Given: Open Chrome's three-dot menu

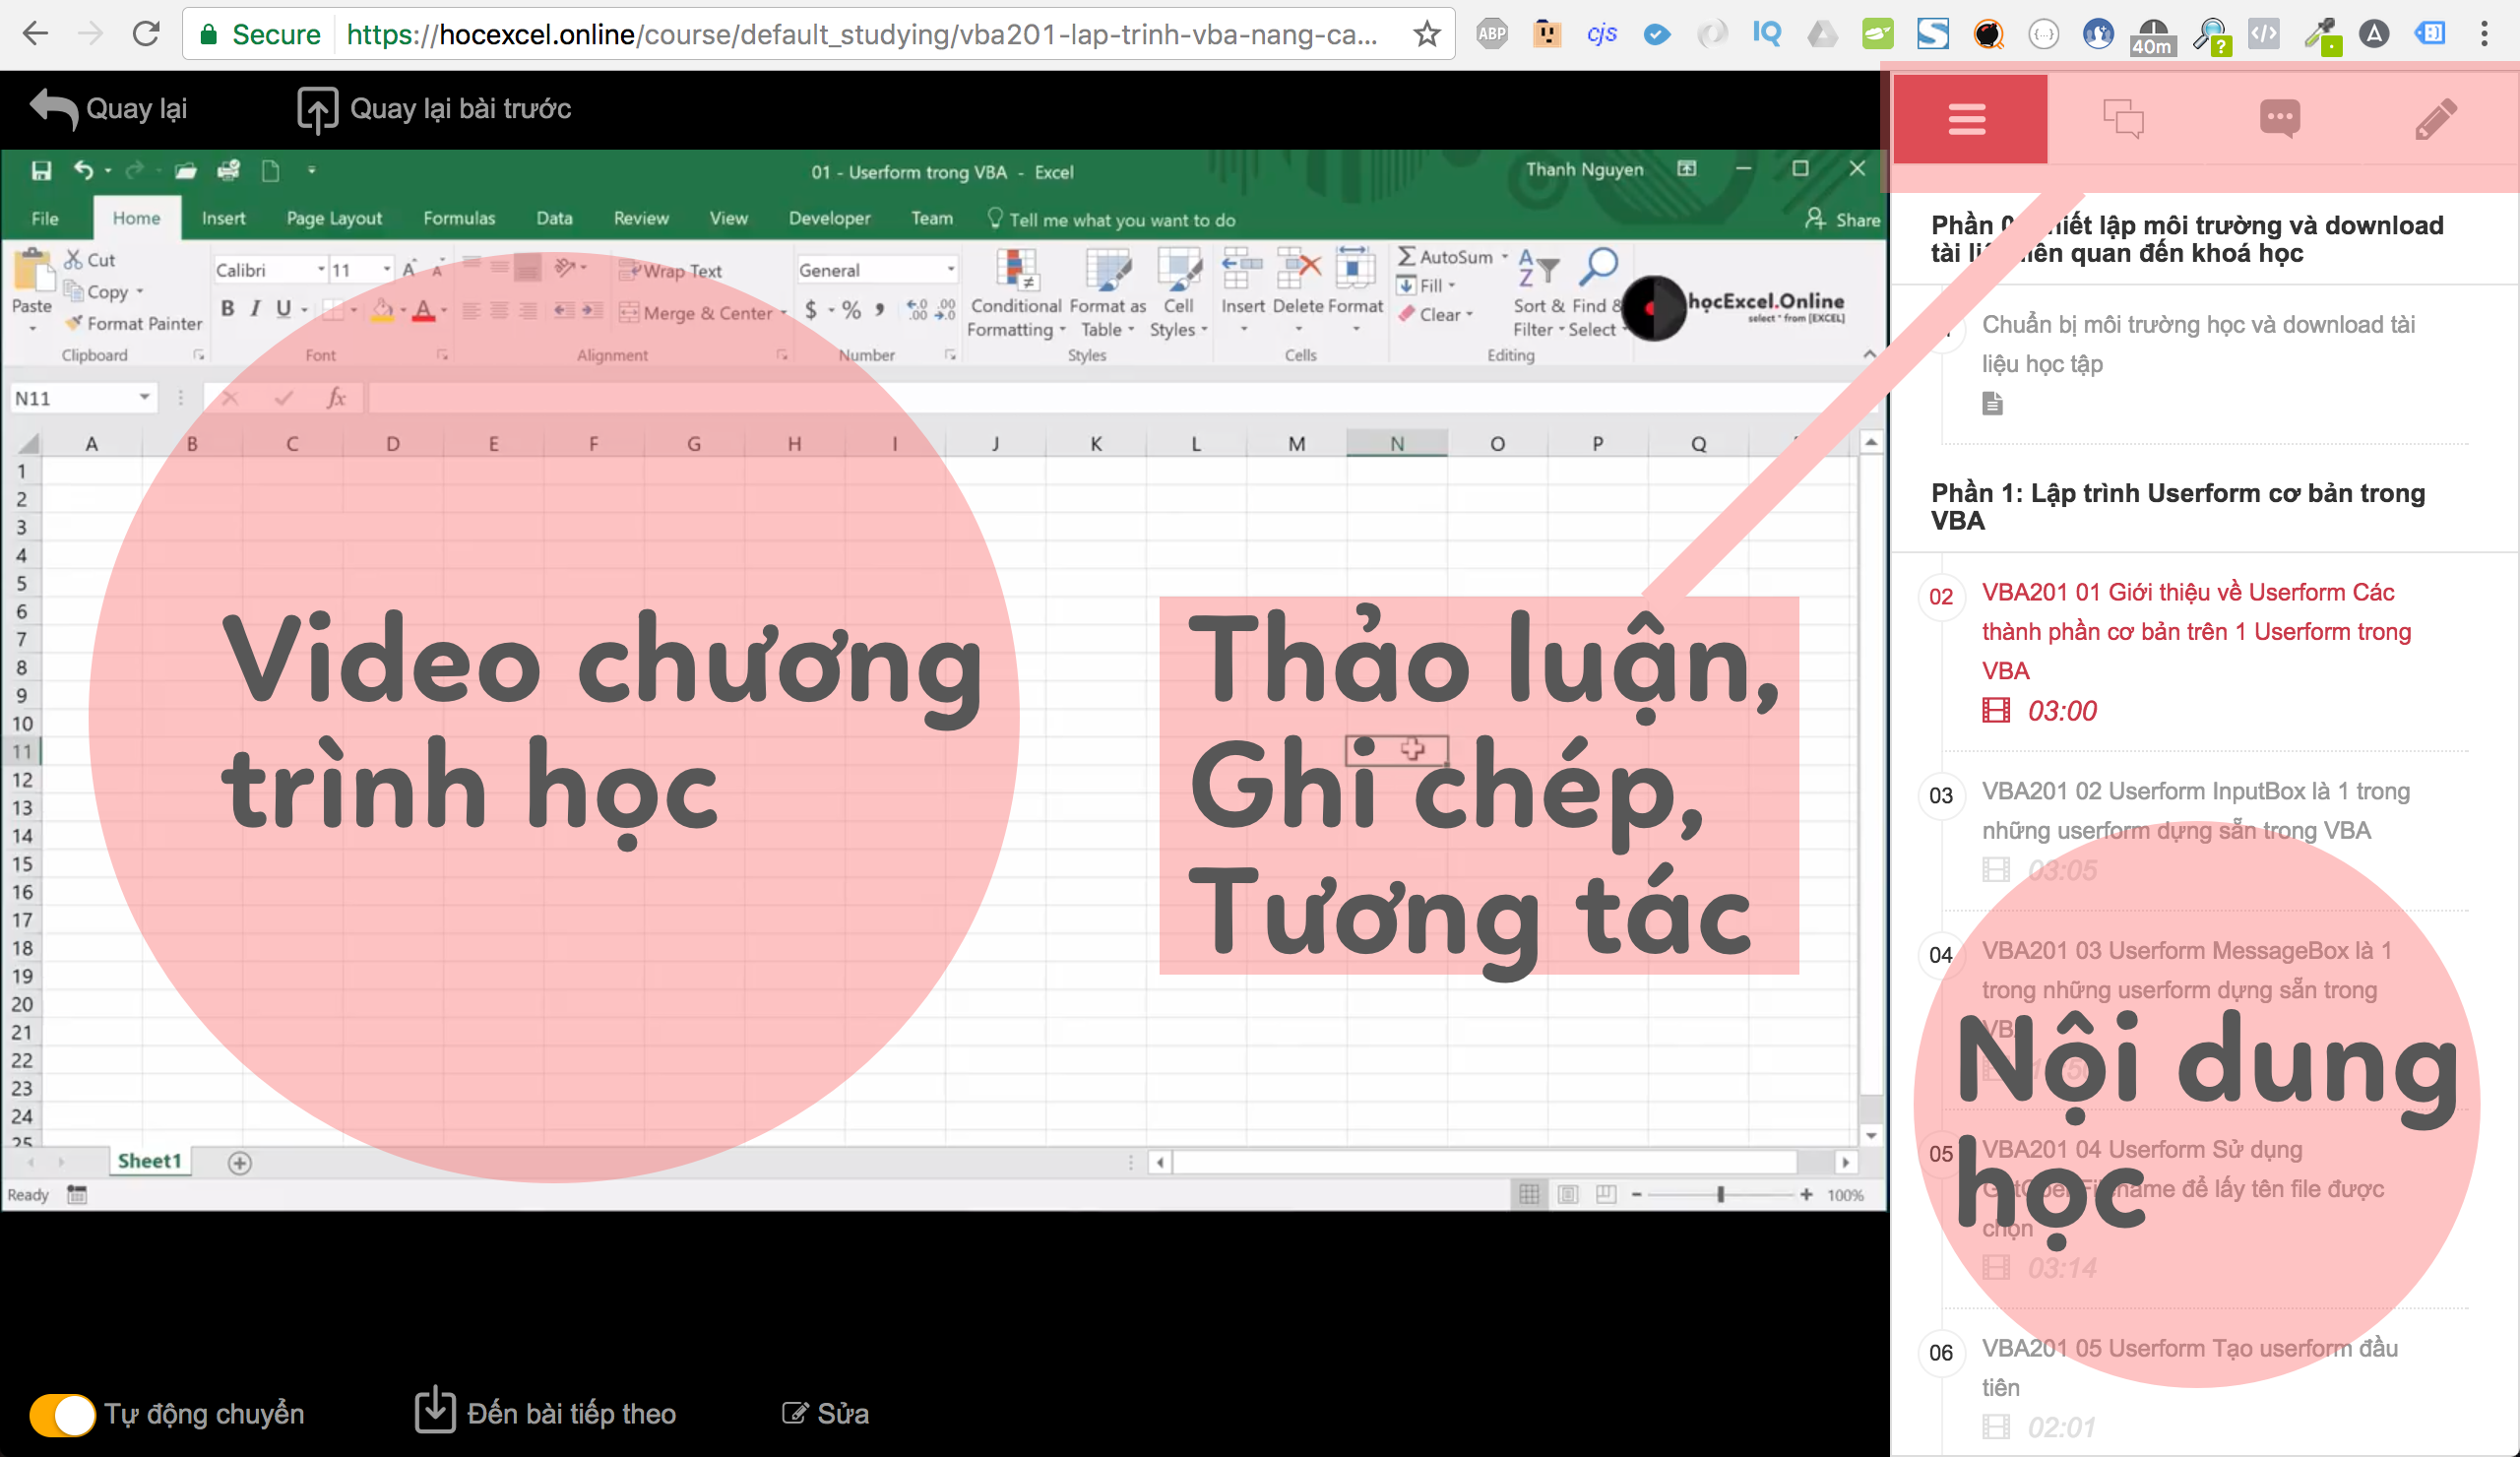Looking at the screenshot, I should click(x=2484, y=35).
